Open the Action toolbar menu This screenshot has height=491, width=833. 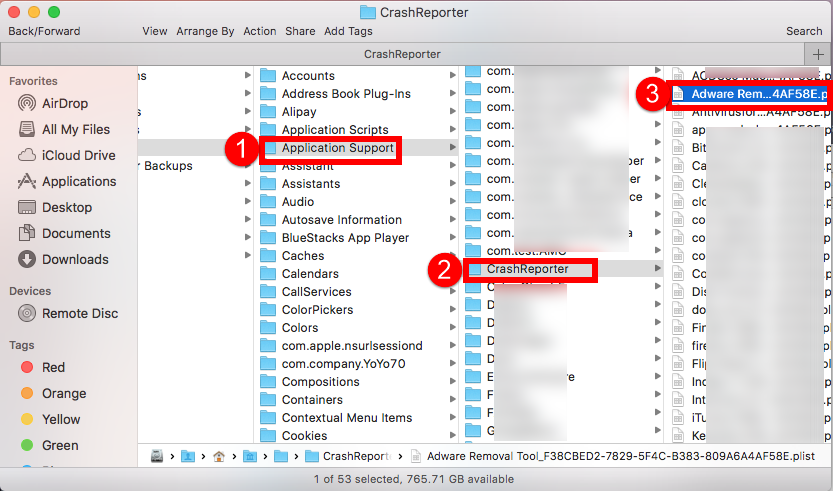(x=260, y=31)
